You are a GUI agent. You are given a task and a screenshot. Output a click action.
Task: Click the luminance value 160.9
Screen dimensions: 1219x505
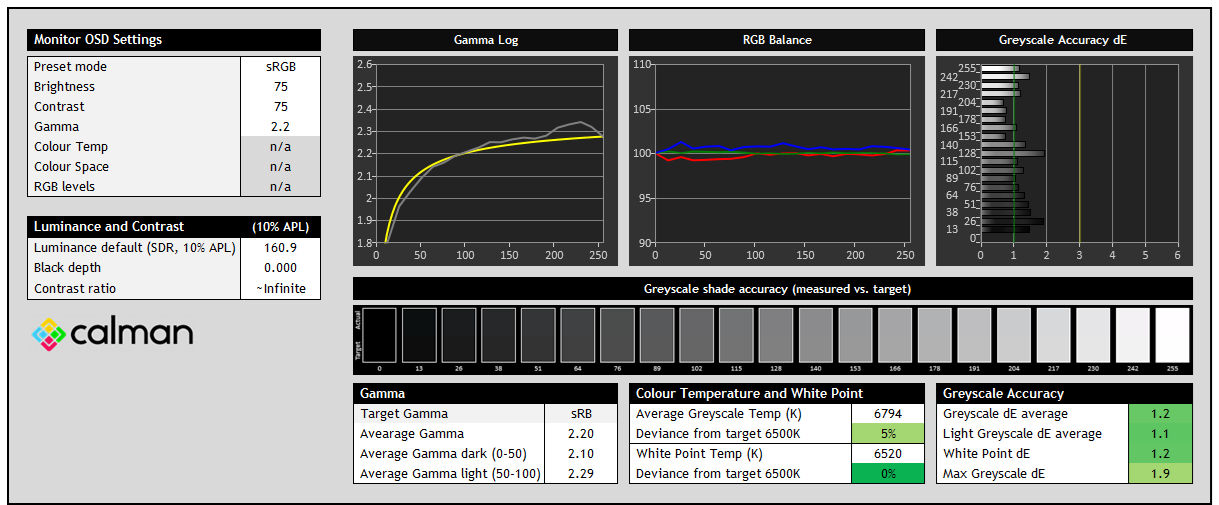281,248
